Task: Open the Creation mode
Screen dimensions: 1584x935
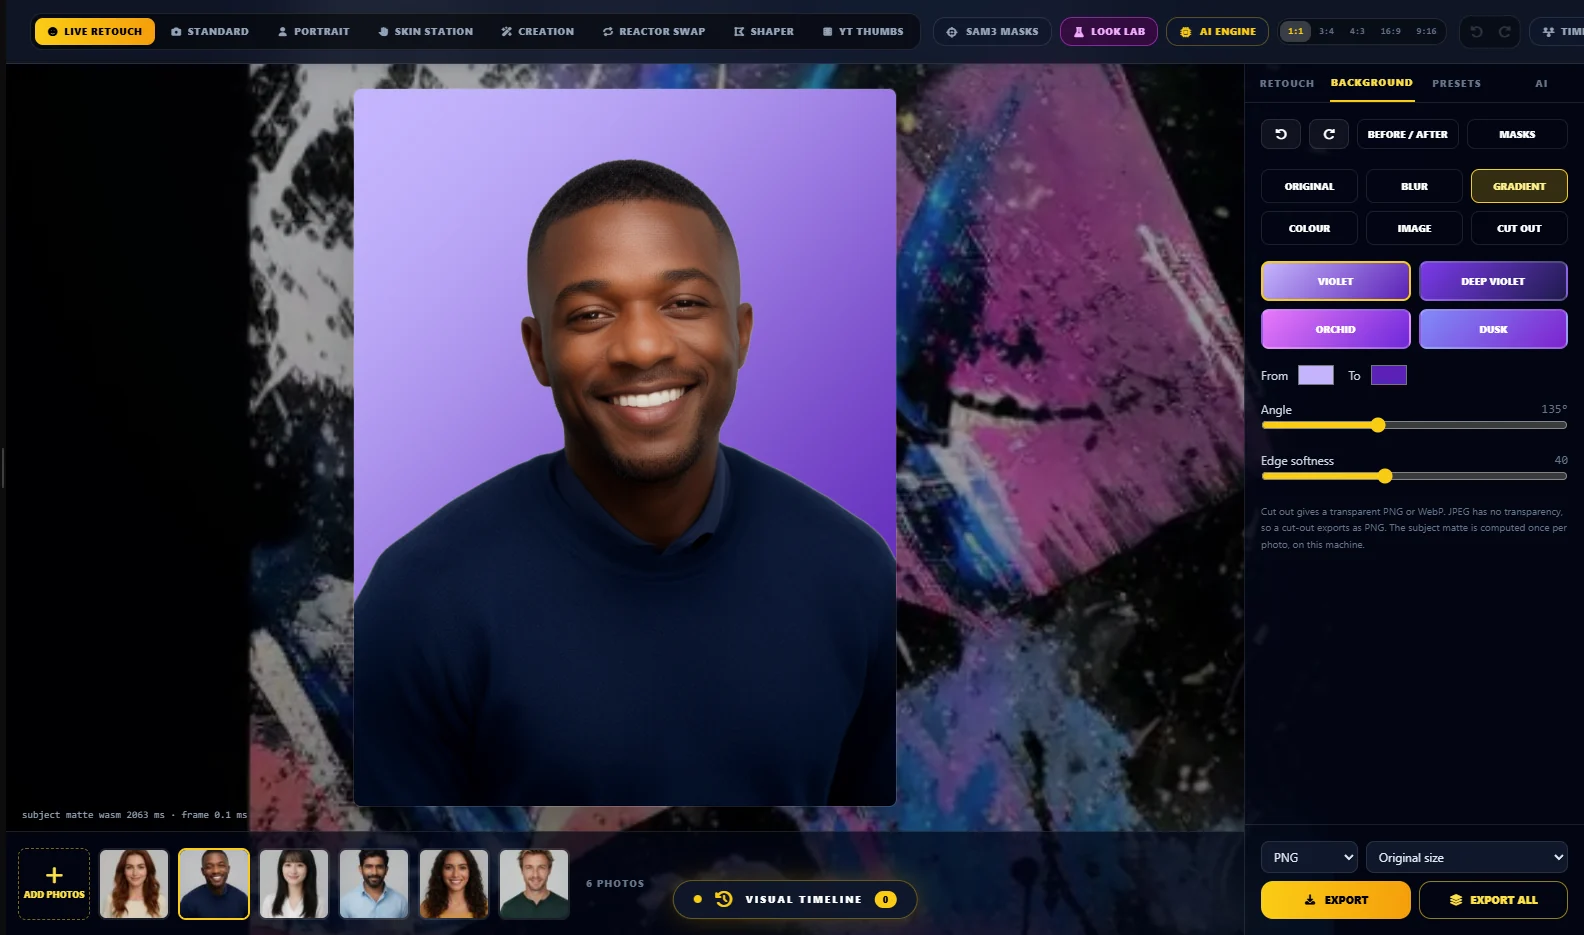Action: (538, 32)
